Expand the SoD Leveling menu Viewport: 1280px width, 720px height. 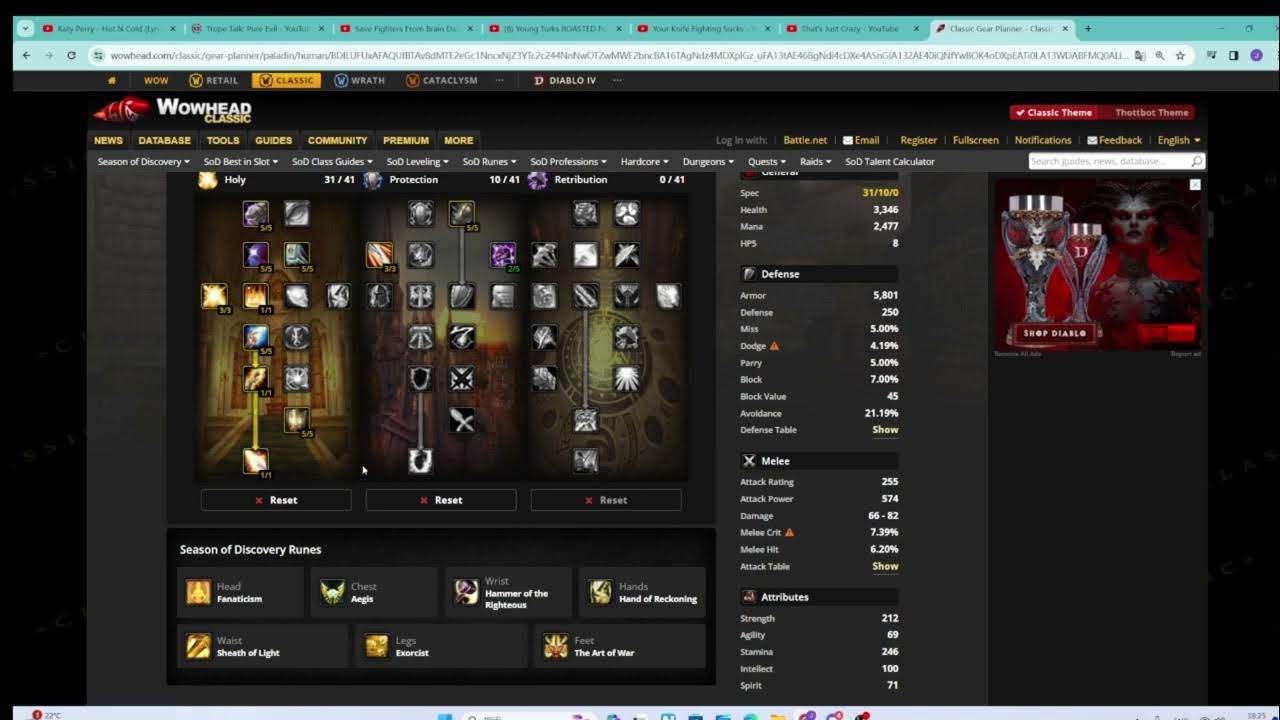(x=417, y=161)
